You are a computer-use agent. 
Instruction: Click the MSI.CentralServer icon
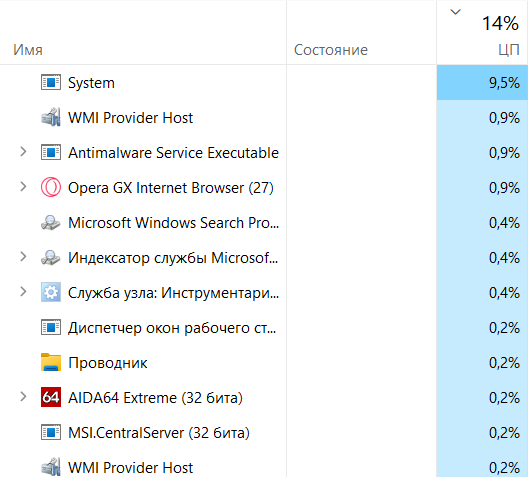(x=51, y=433)
